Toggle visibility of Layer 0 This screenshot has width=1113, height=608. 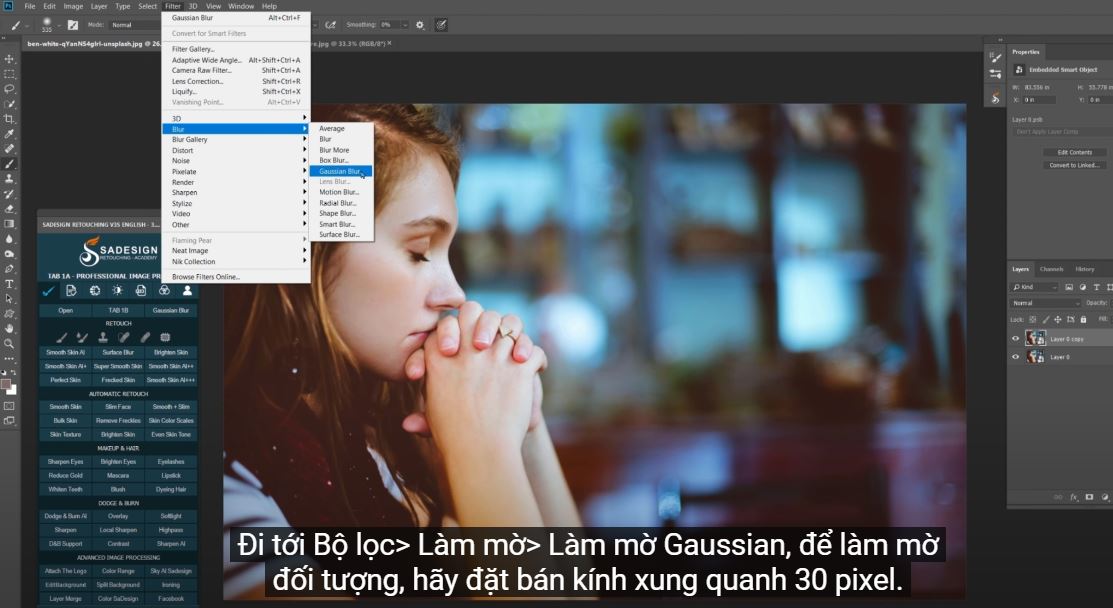(x=1015, y=357)
